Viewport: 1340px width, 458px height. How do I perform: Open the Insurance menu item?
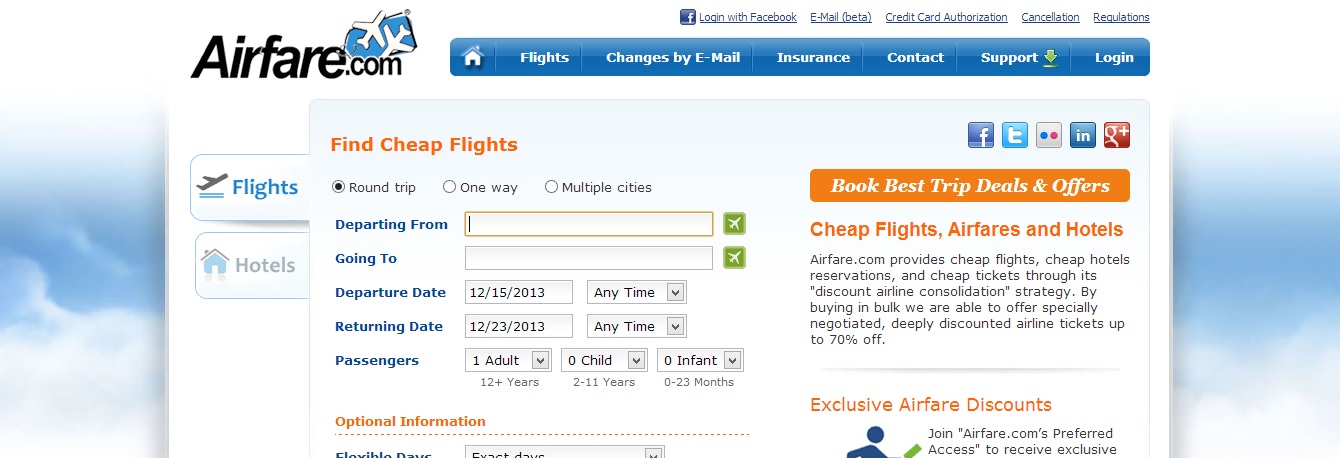[813, 58]
